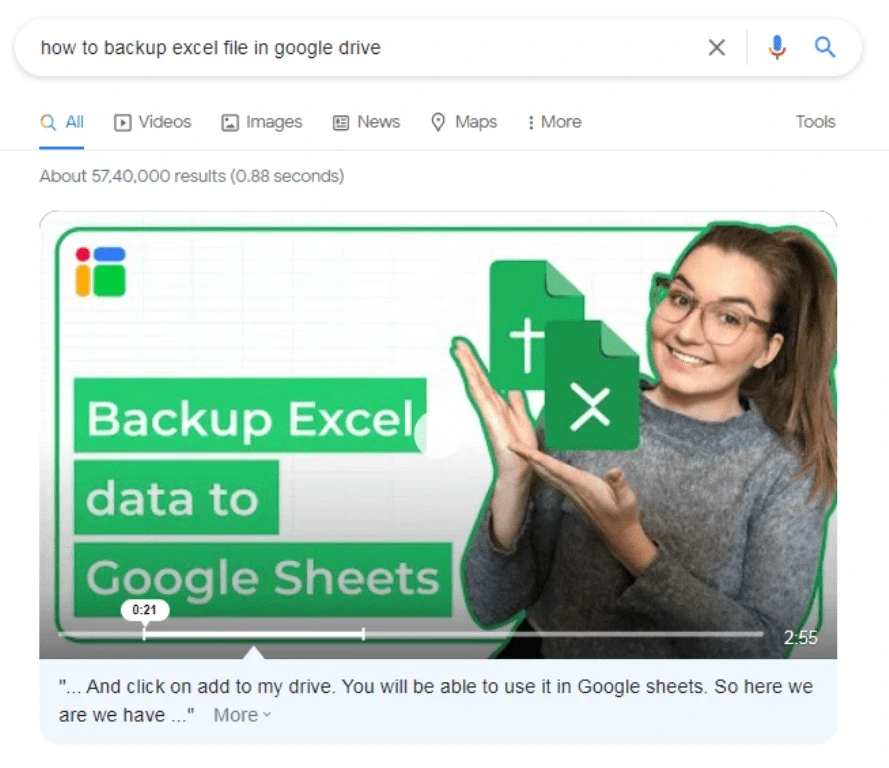Open the Tools options
This screenshot has width=889, height=768.
[815, 122]
